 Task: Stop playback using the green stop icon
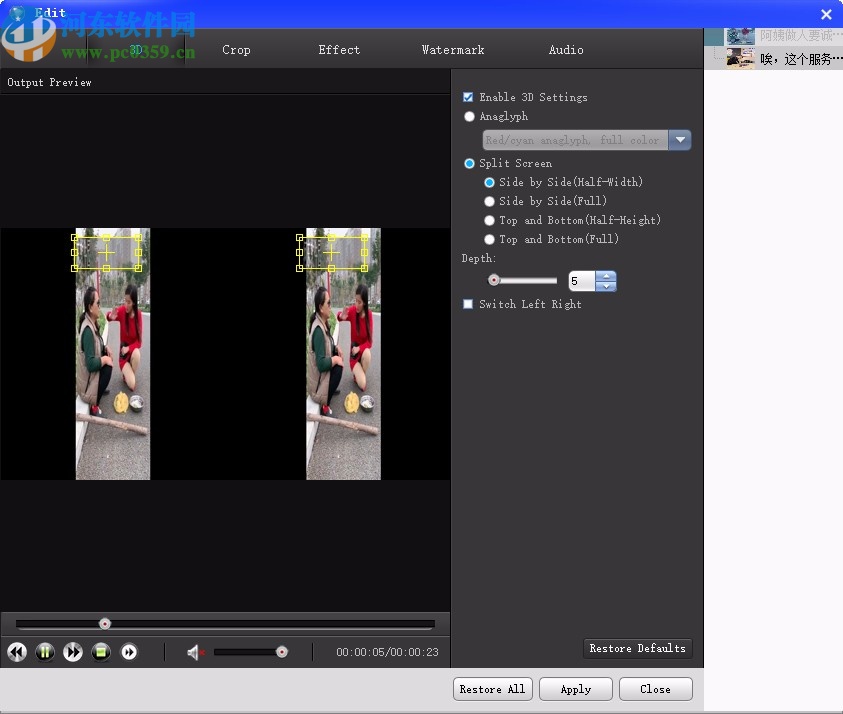pos(101,652)
